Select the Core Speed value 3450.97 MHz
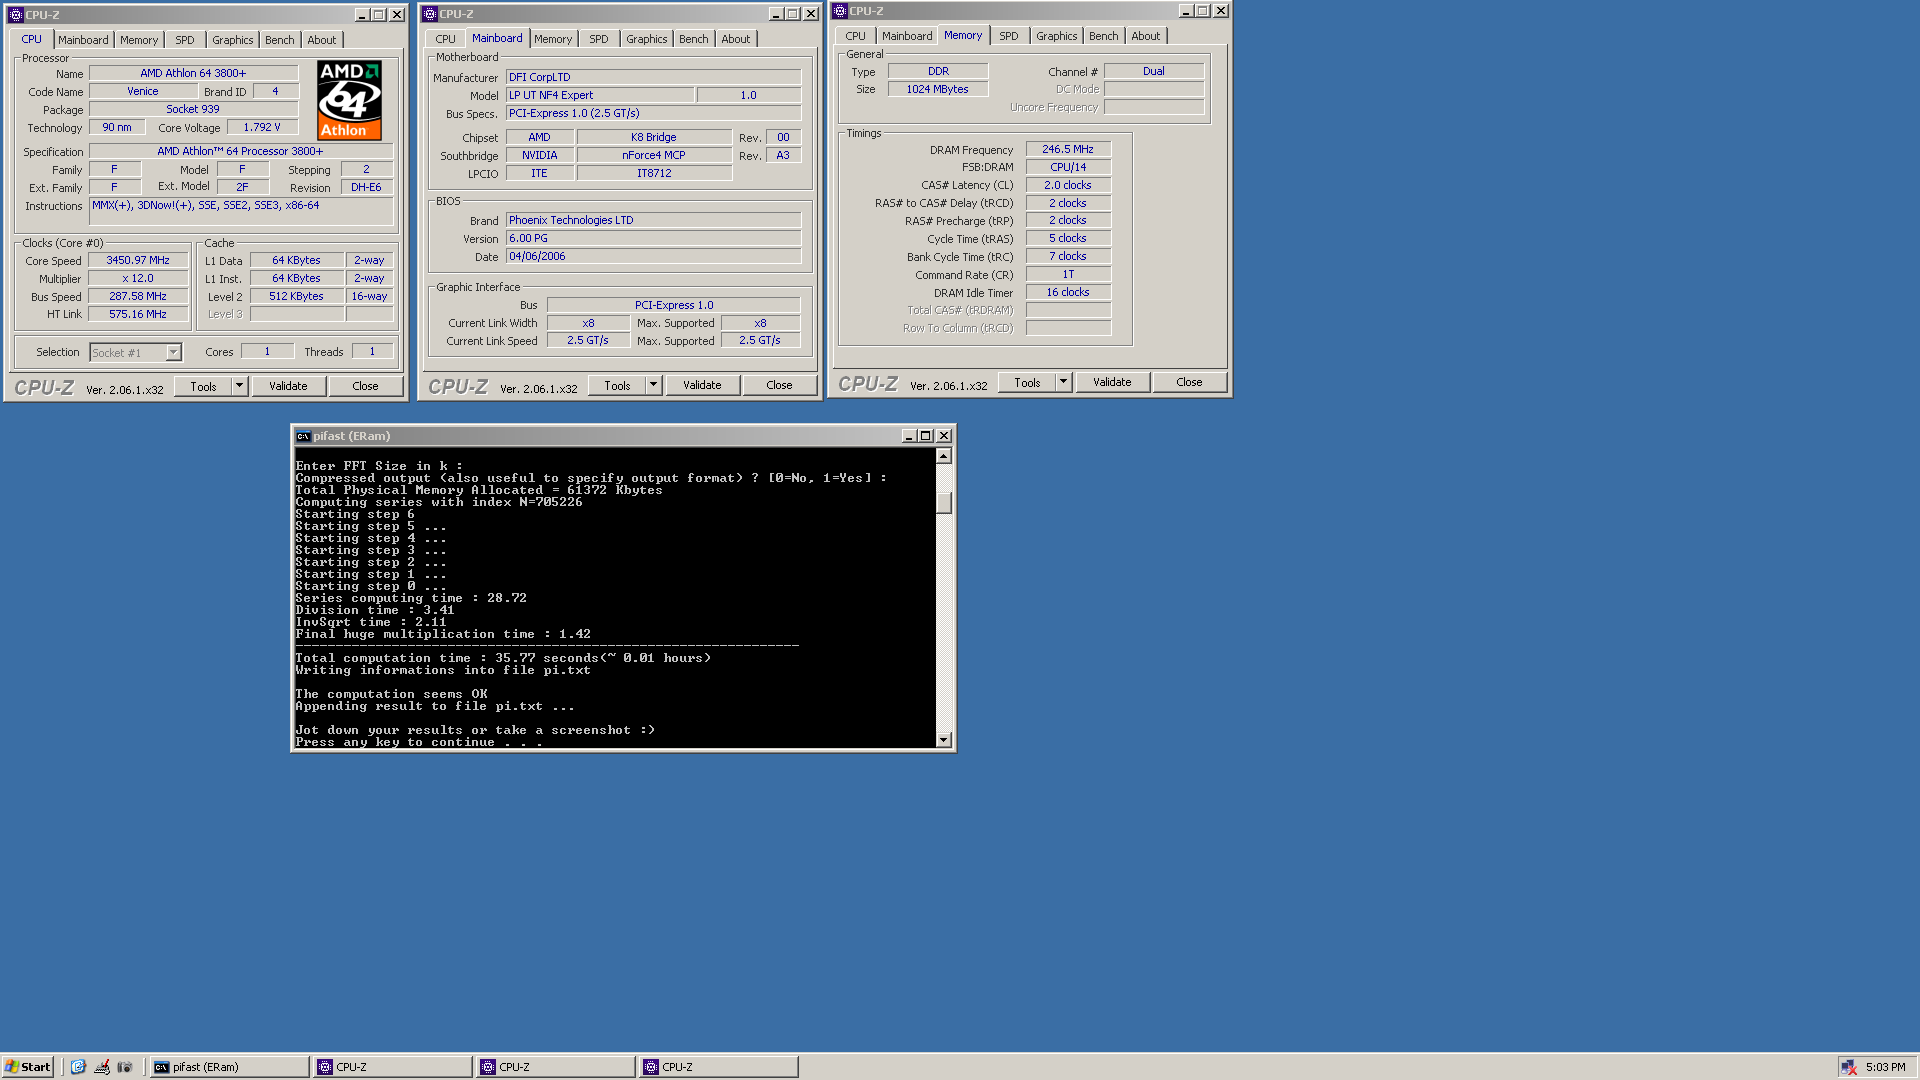The image size is (1920, 1080). click(138, 260)
